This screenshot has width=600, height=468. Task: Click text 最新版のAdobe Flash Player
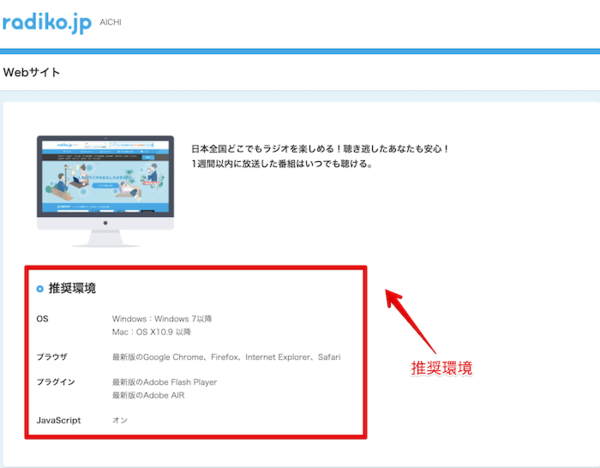(x=165, y=382)
